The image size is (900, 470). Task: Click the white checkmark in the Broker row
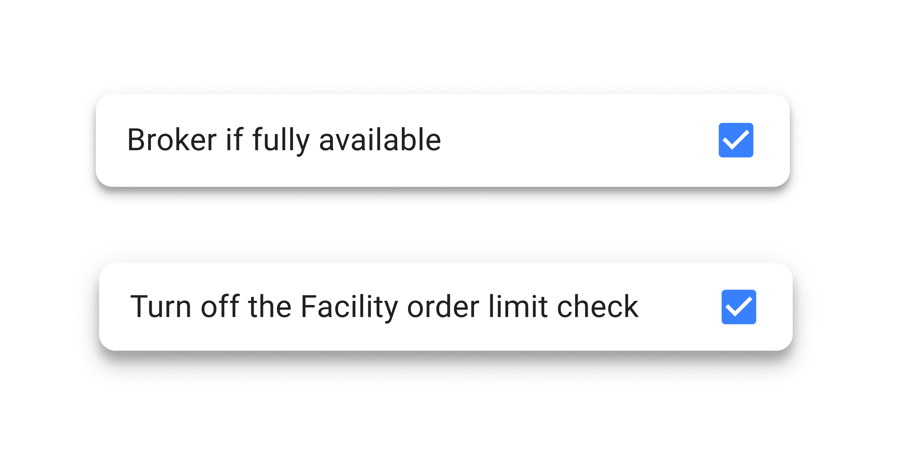tap(736, 140)
